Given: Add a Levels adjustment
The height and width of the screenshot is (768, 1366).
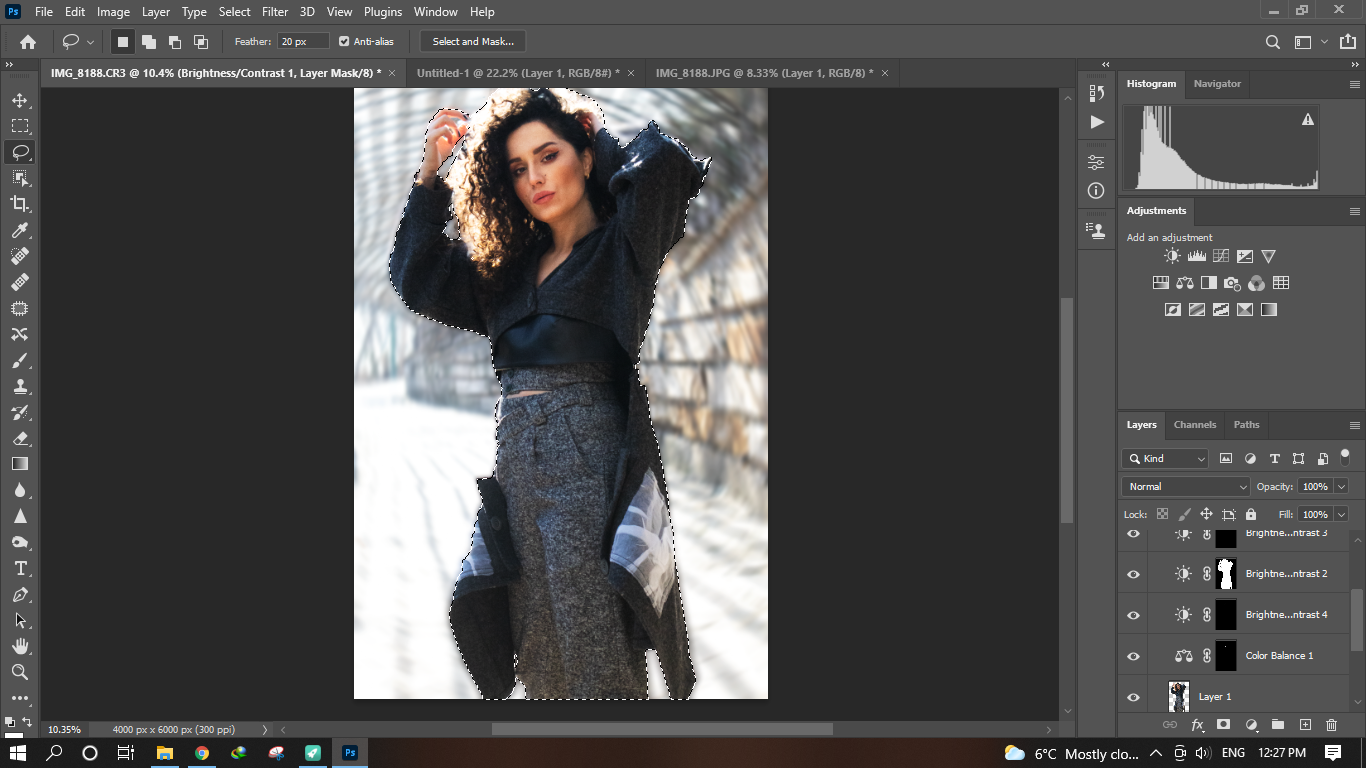Looking at the screenshot, I should point(1196,257).
